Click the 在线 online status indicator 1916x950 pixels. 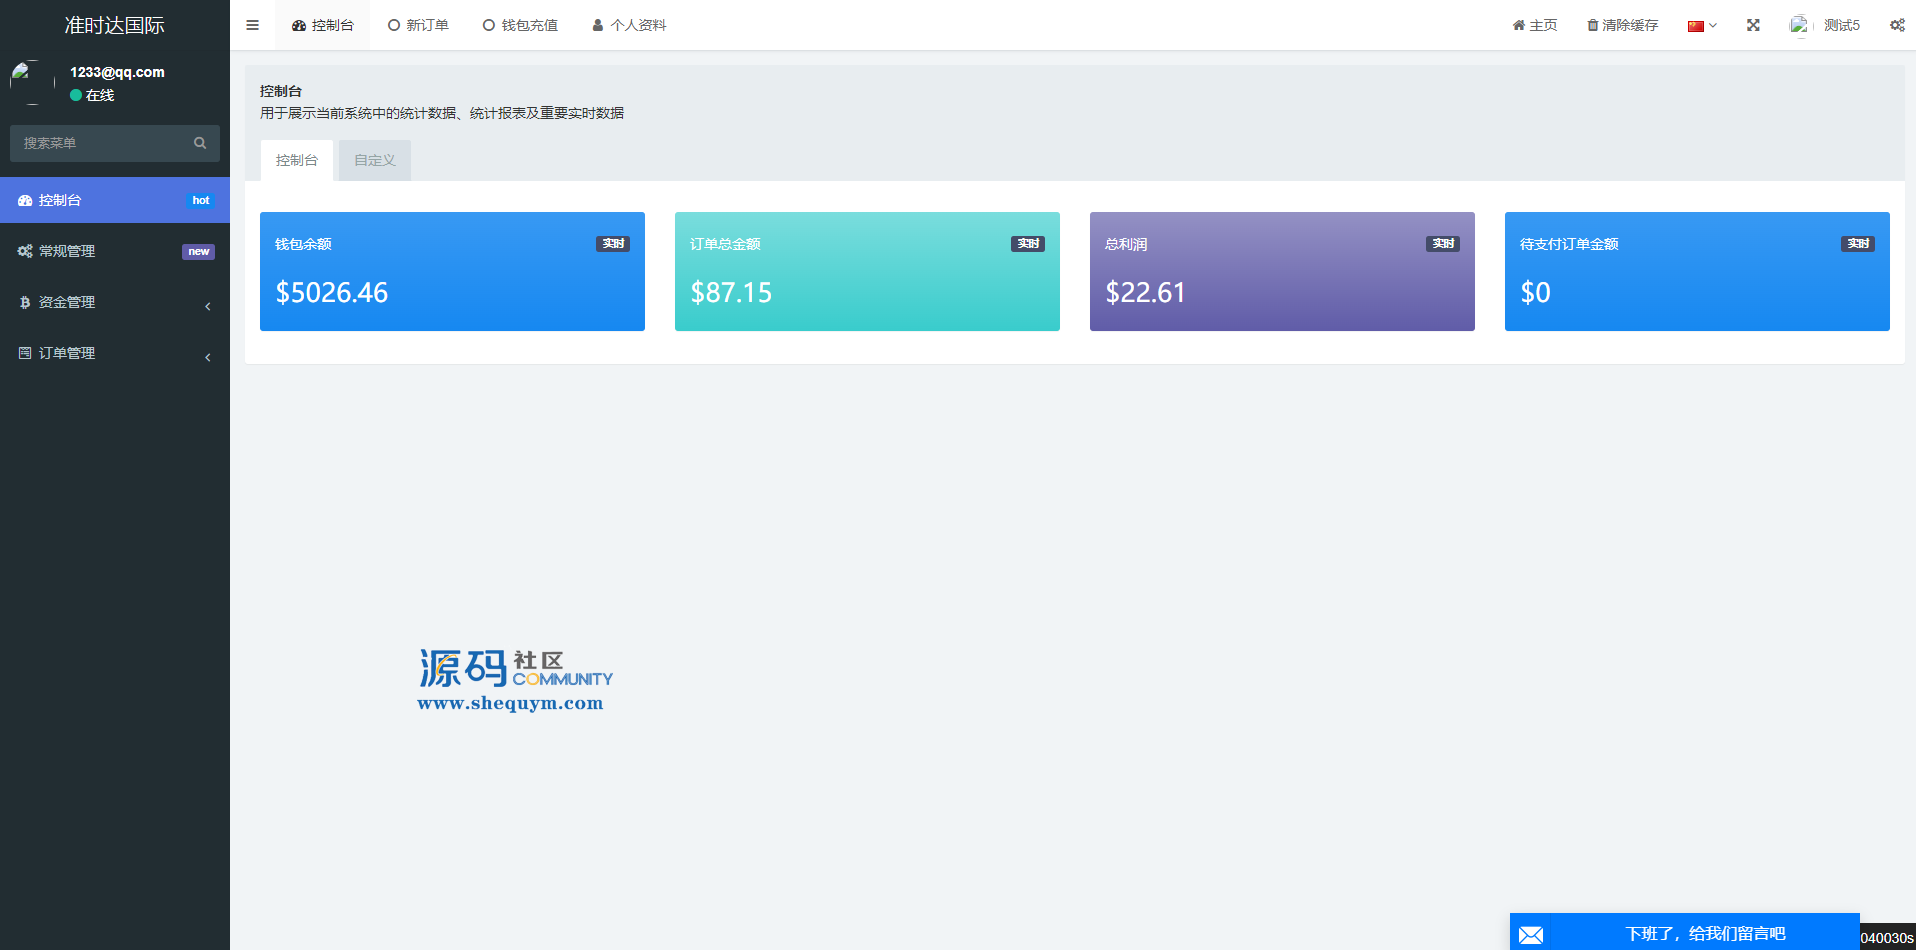click(x=92, y=95)
